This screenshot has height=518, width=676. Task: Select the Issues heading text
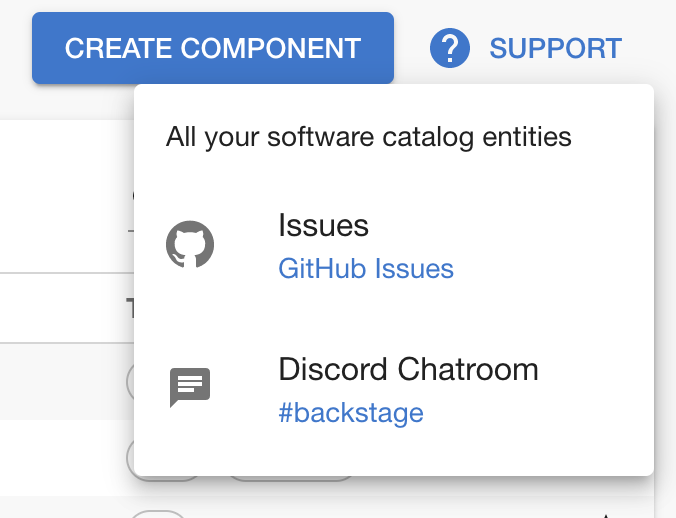(x=323, y=225)
